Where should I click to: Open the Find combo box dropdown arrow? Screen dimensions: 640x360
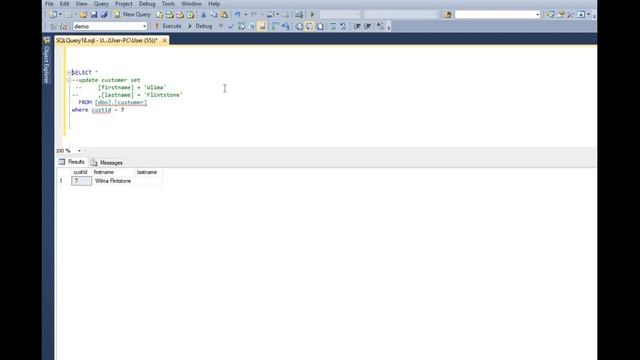tap(538, 15)
